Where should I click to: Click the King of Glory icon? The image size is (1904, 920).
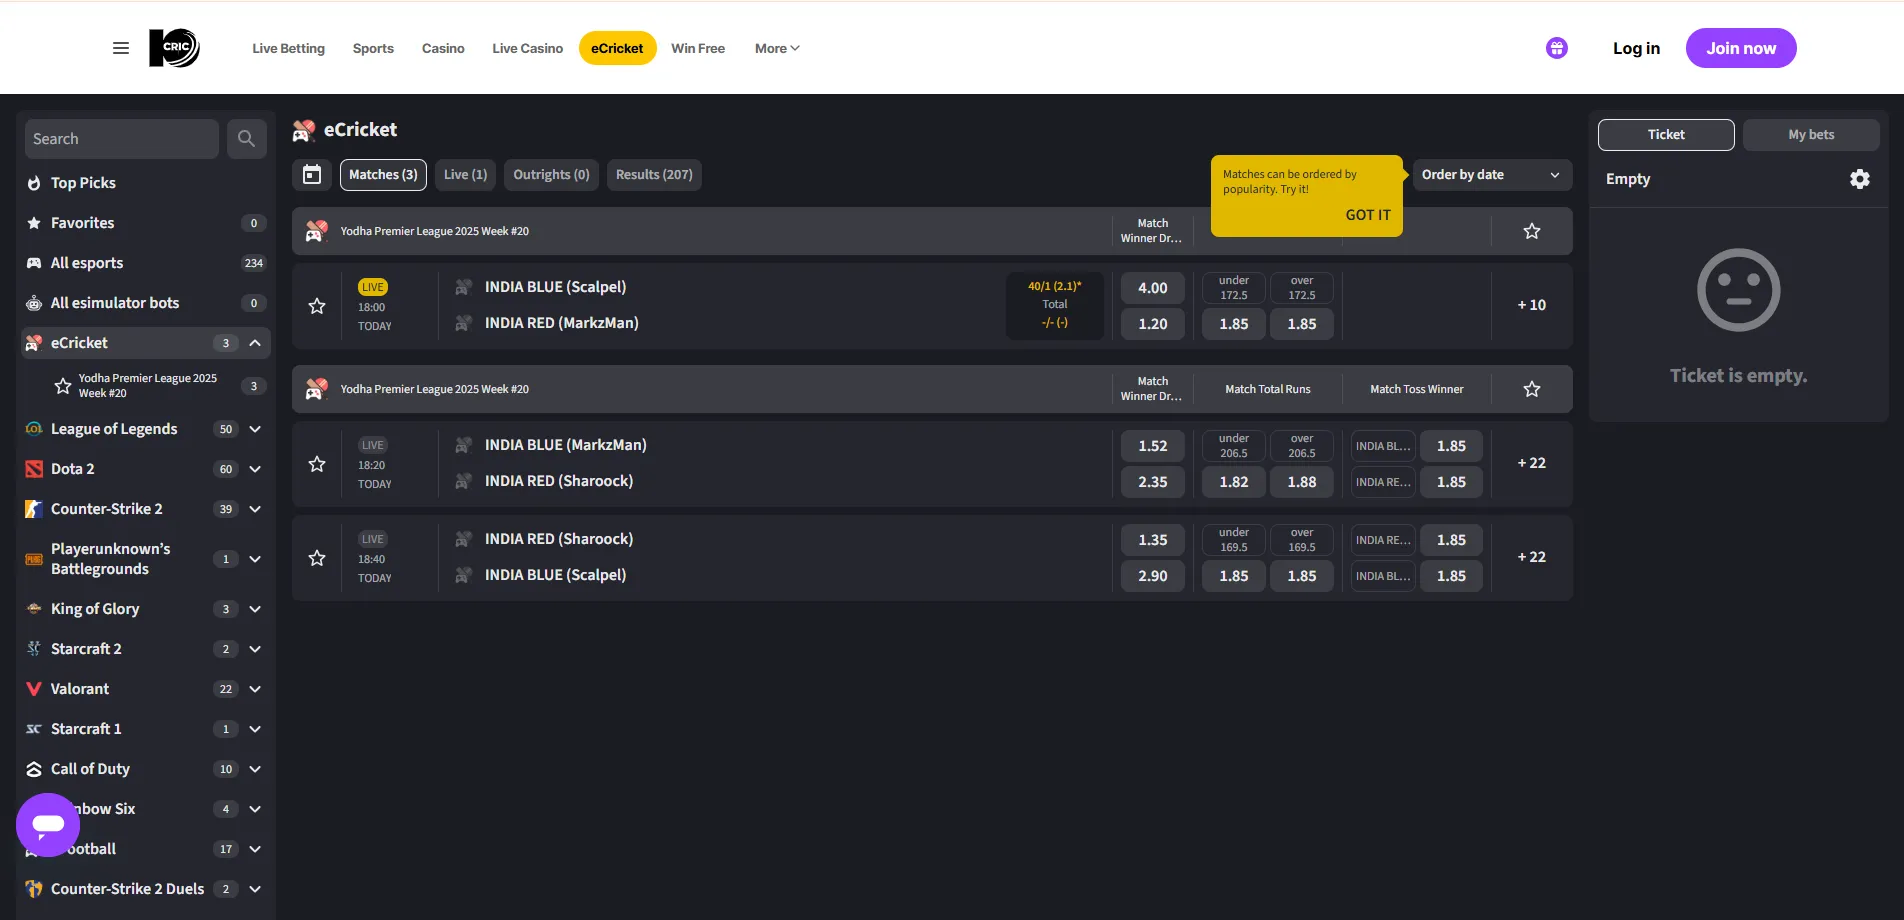[x=34, y=609]
